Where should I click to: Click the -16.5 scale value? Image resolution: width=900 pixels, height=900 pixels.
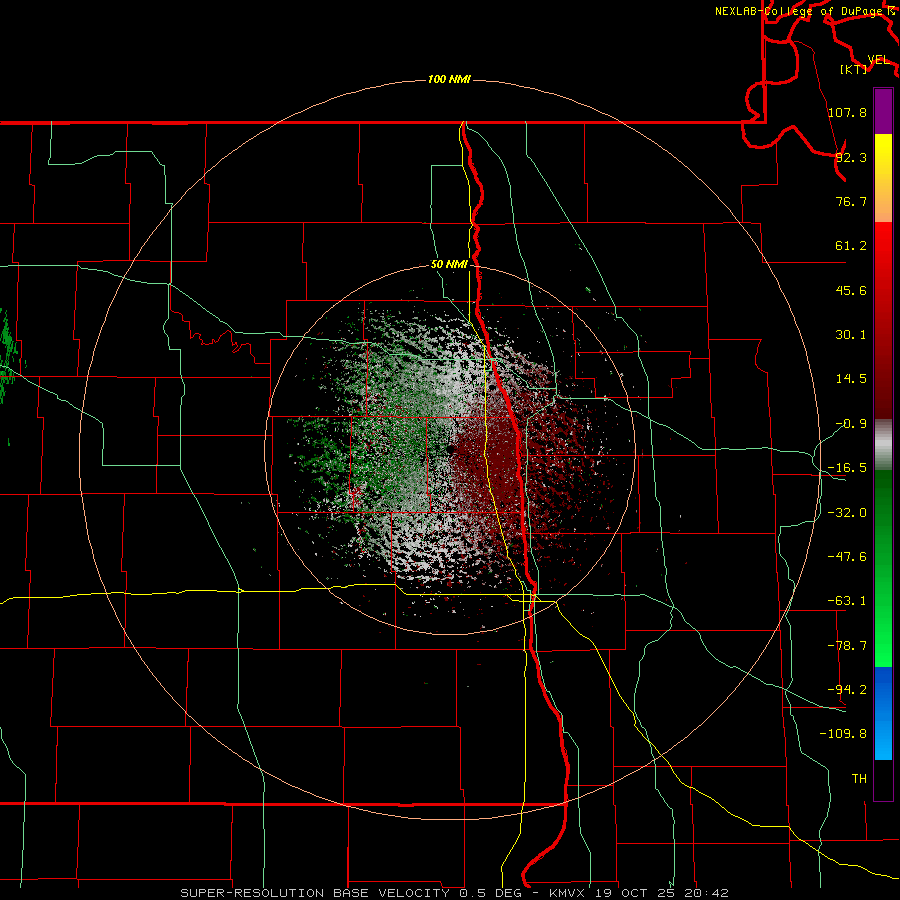click(847, 468)
